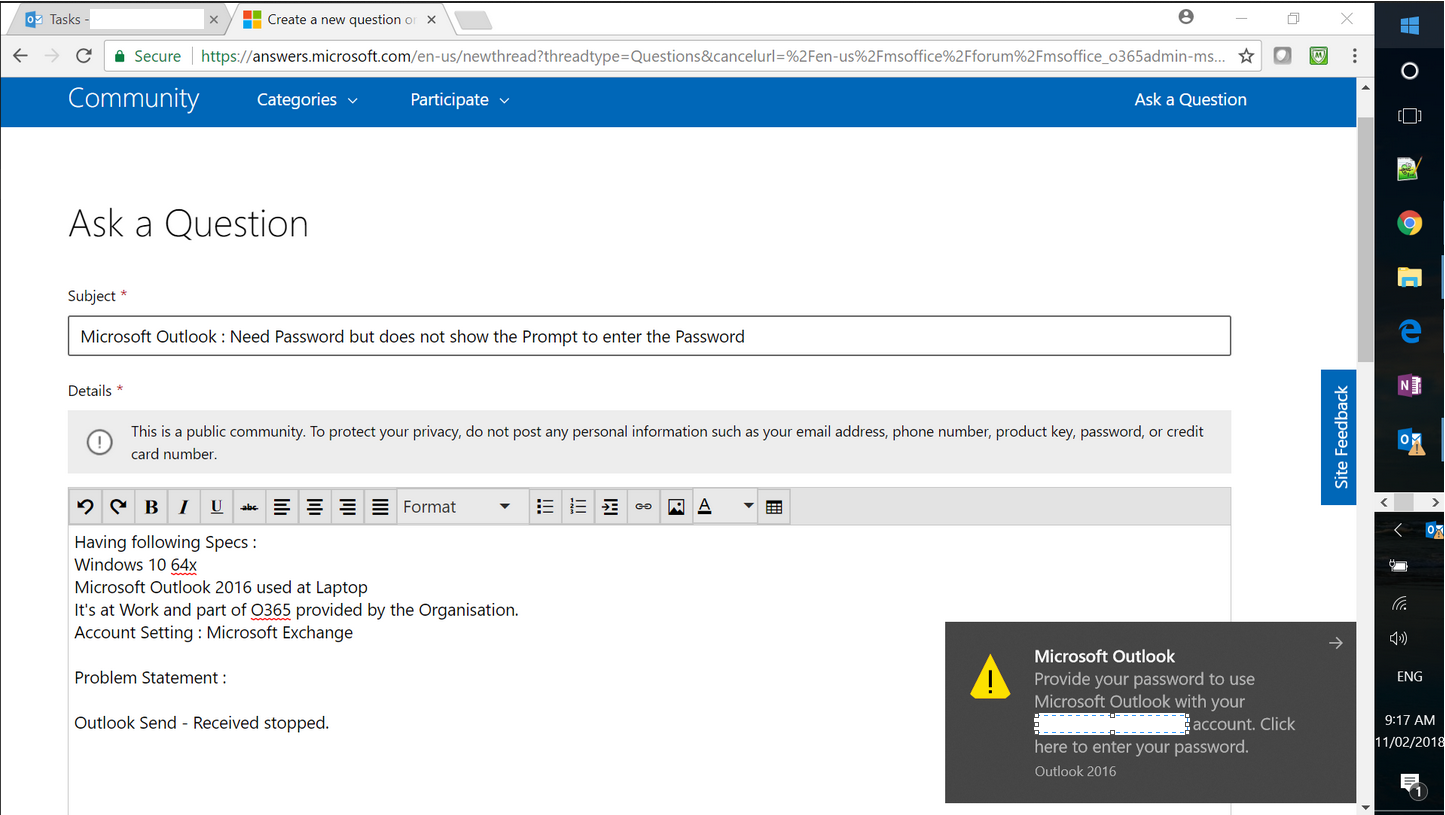The width and height of the screenshot is (1445, 815).
Task: Insert a bulleted list
Action: [x=545, y=507]
